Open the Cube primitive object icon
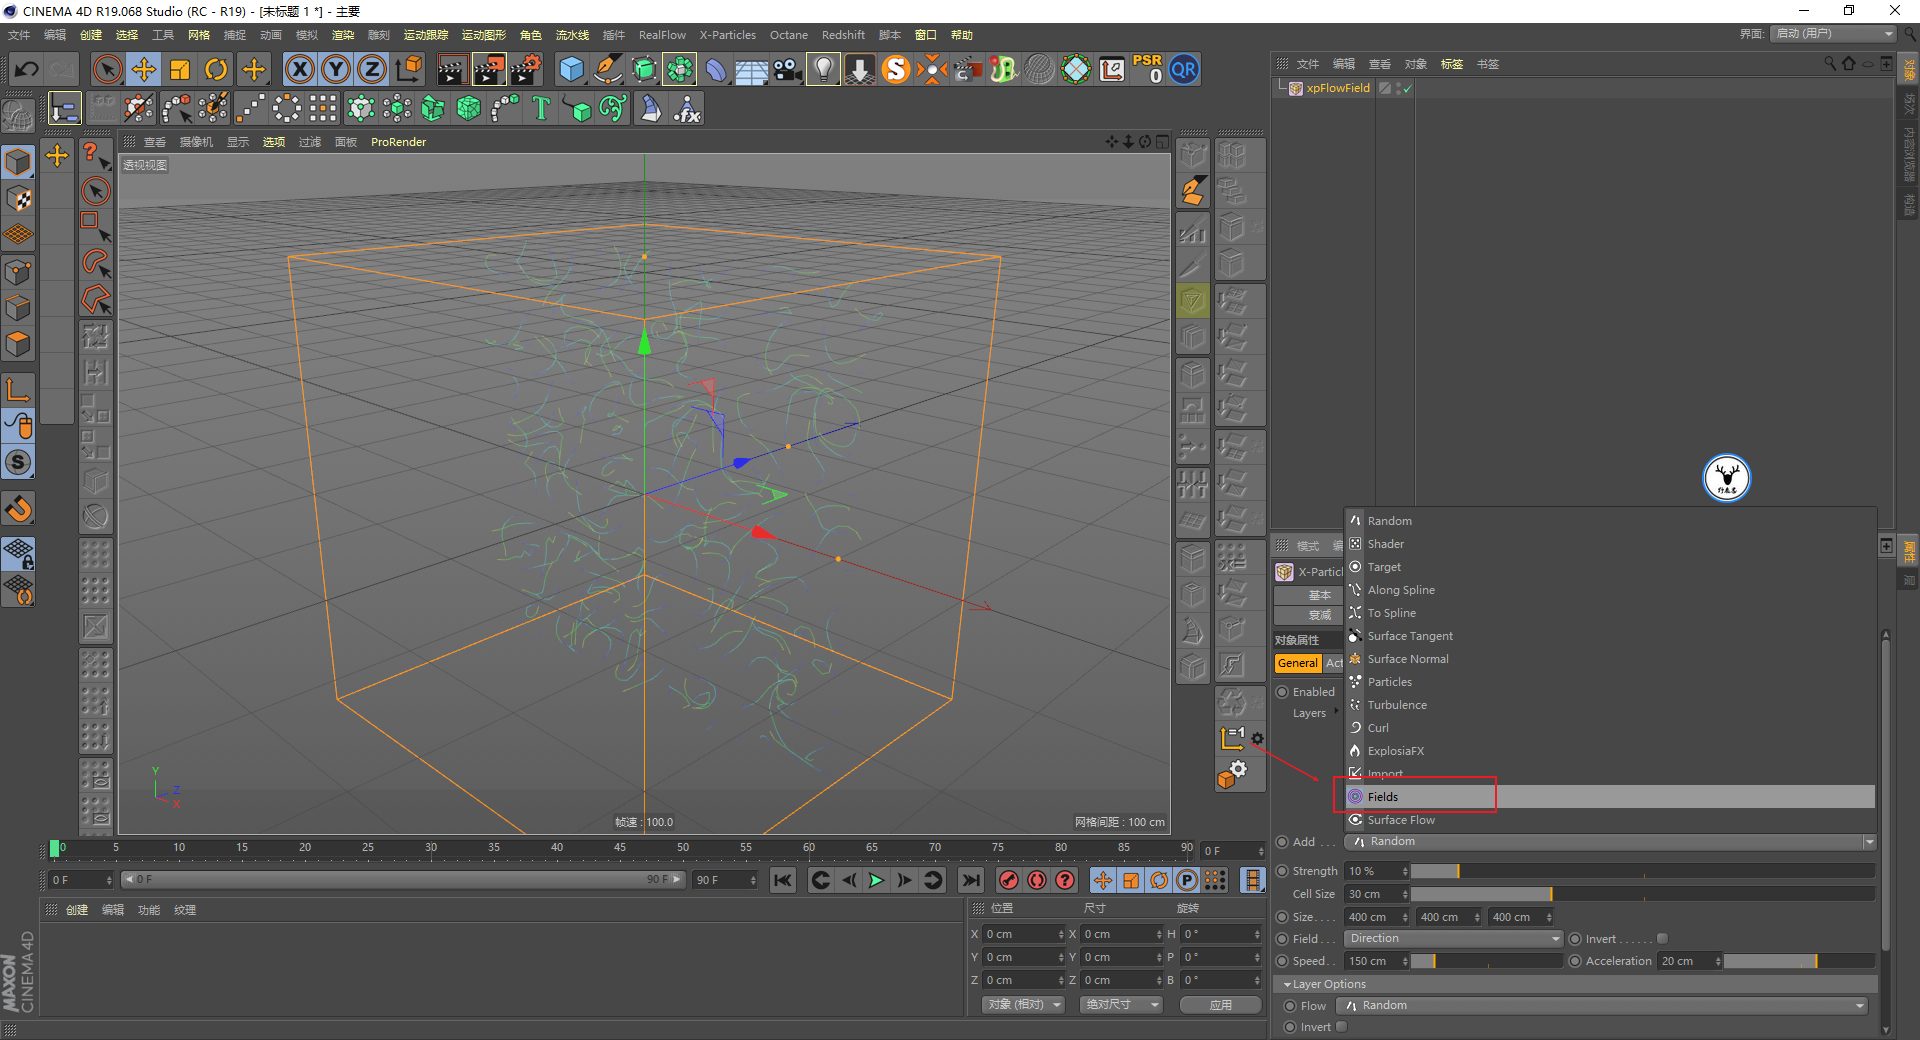1920x1040 pixels. coord(571,69)
